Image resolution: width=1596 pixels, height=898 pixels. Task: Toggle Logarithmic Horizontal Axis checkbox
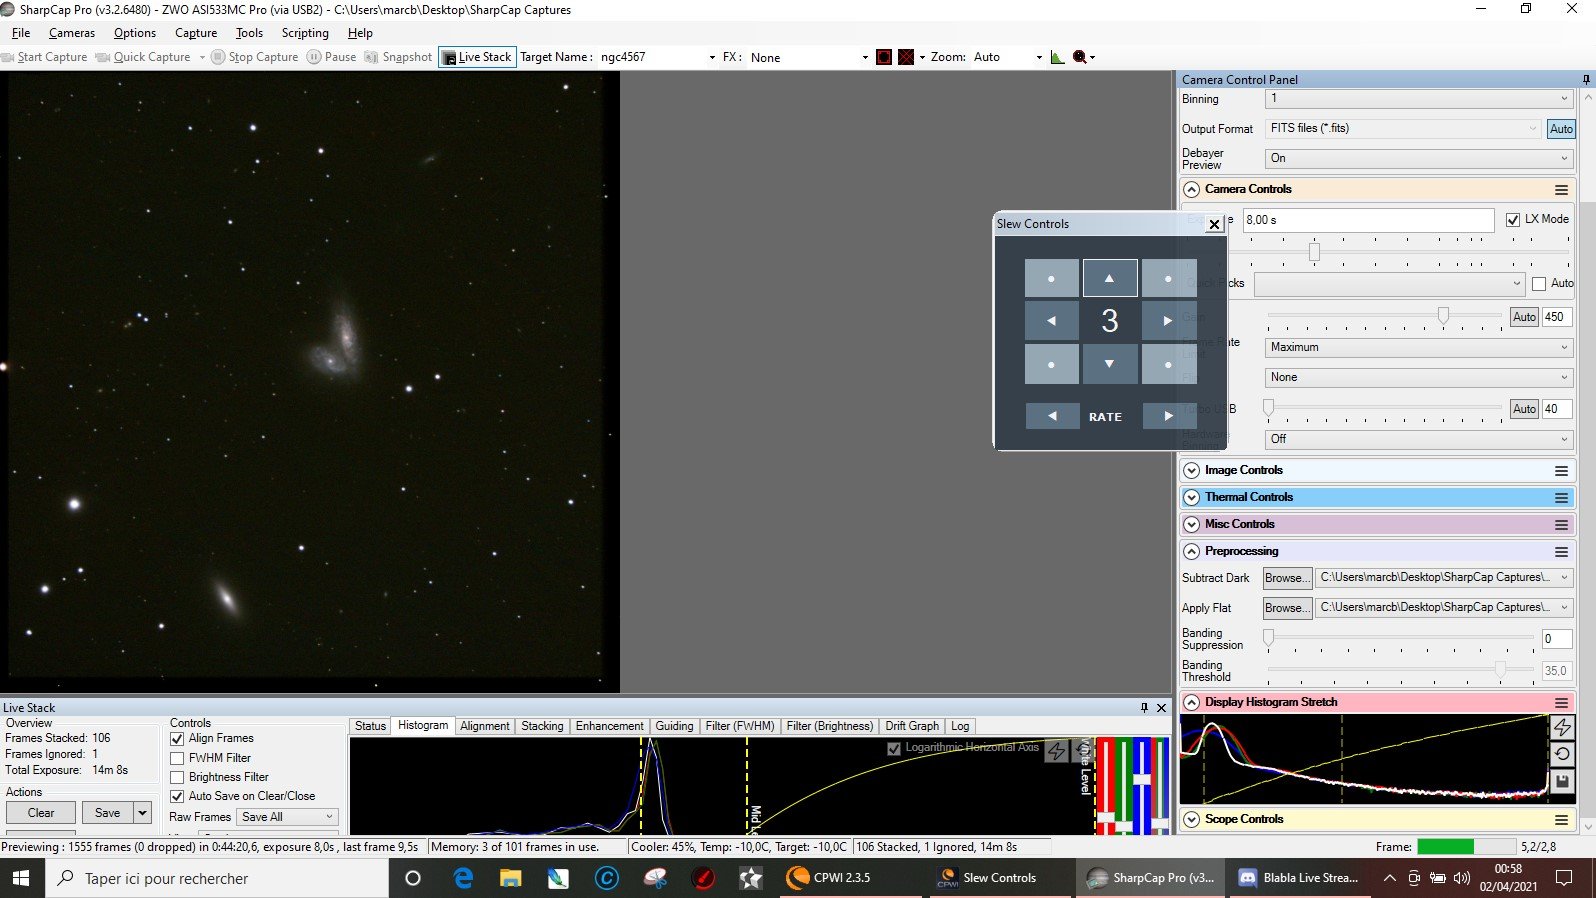[x=894, y=748]
